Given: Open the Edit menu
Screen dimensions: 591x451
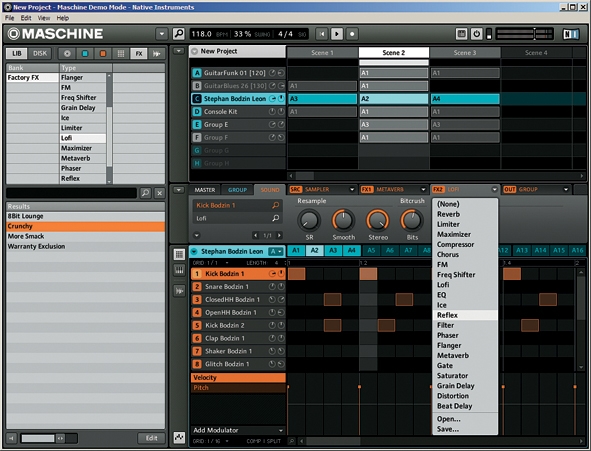Looking at the screenshot, I should [x=26, y=18].
